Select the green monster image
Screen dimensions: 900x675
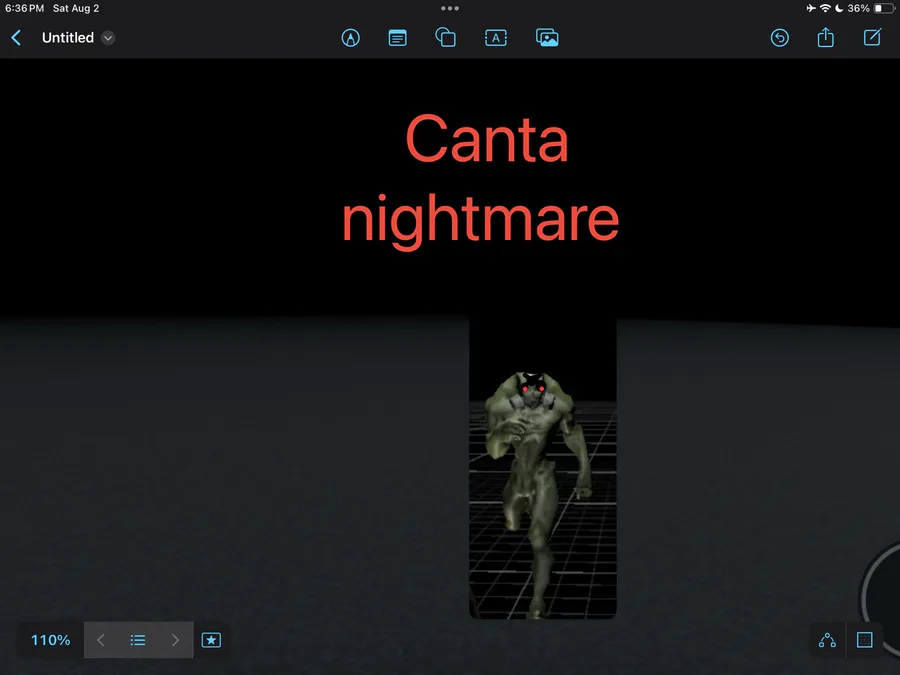tap(543, 467)
